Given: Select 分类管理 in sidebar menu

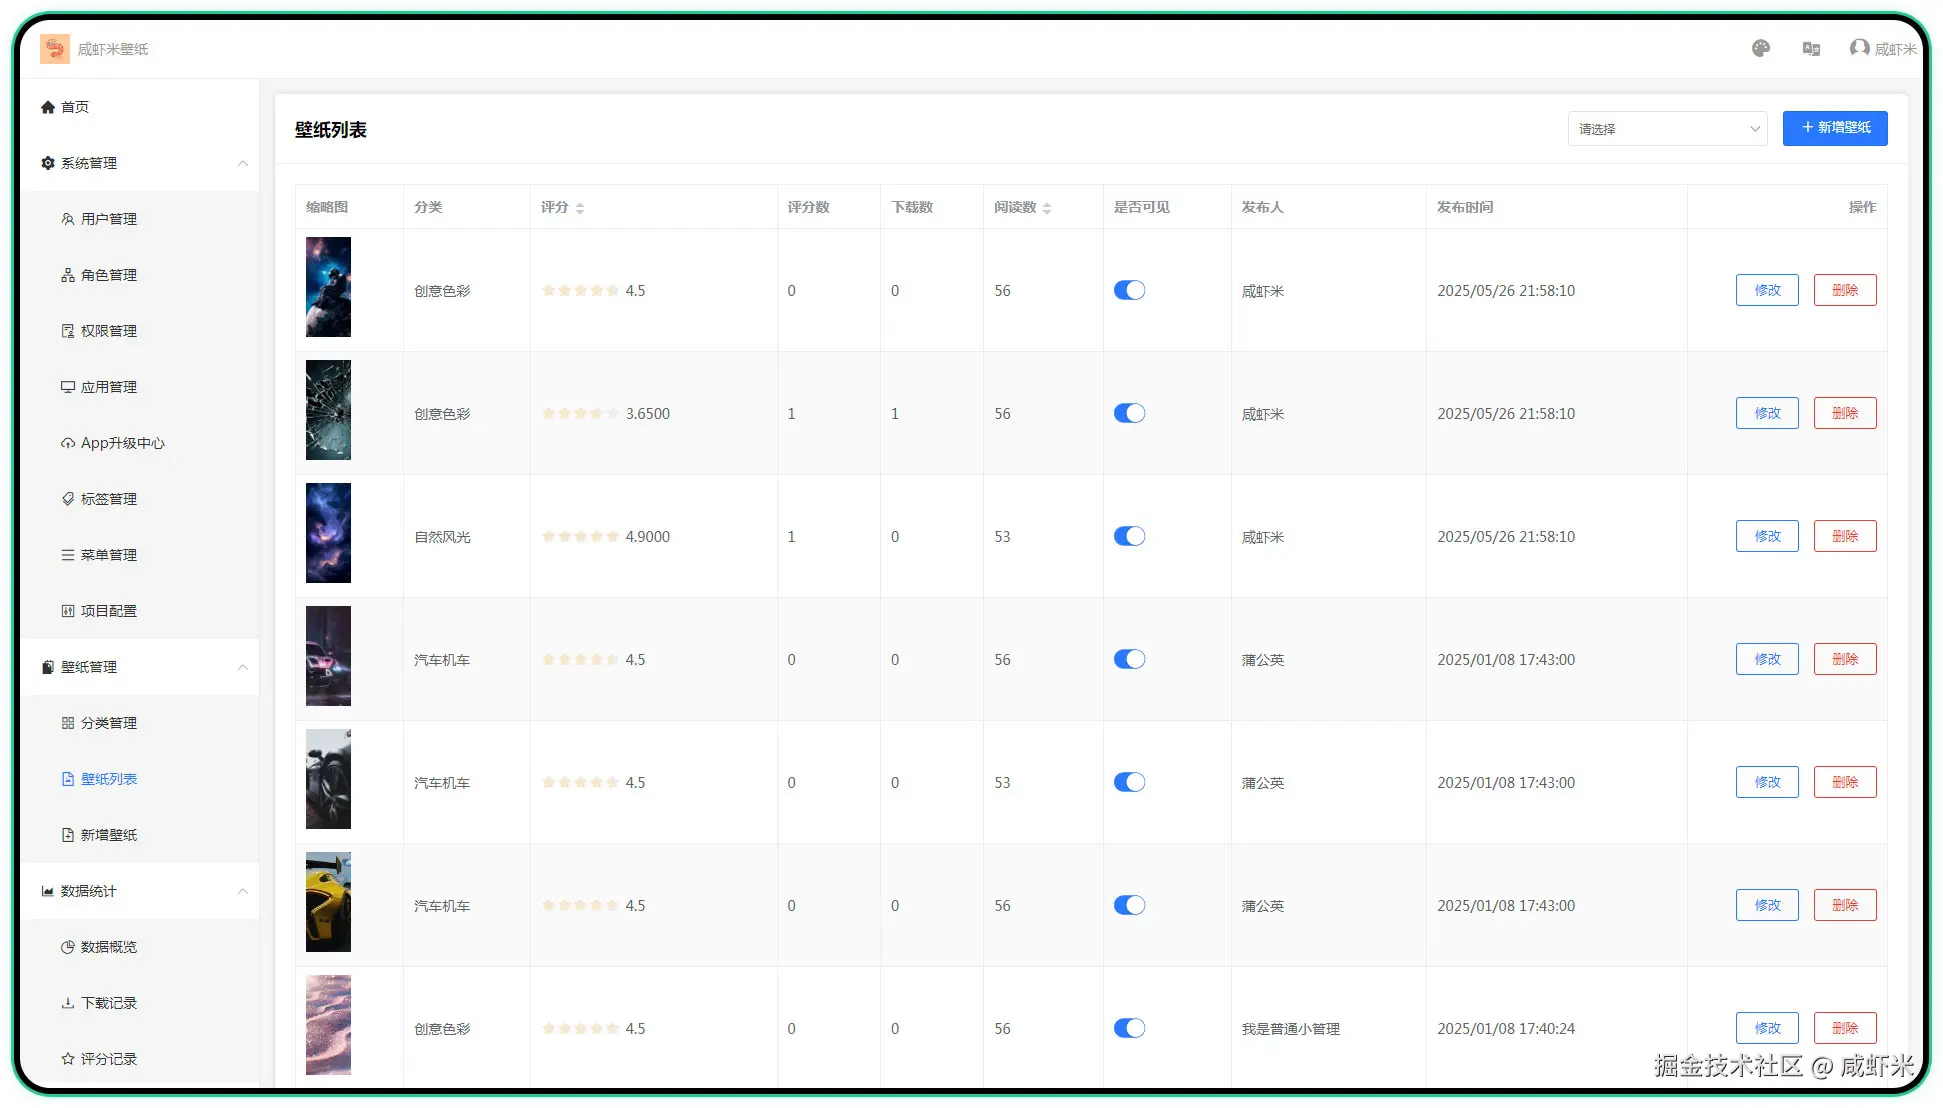Looking at the screenshot, I should click(108, 723).
